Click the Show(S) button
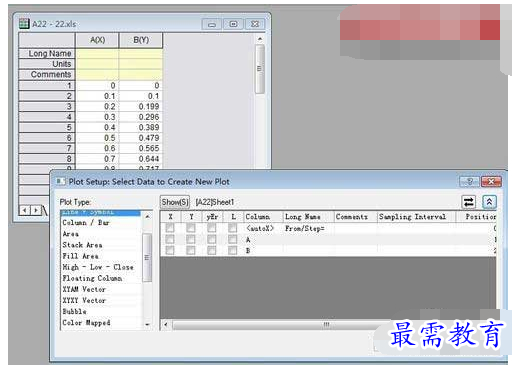 click(x=175, y=202)
